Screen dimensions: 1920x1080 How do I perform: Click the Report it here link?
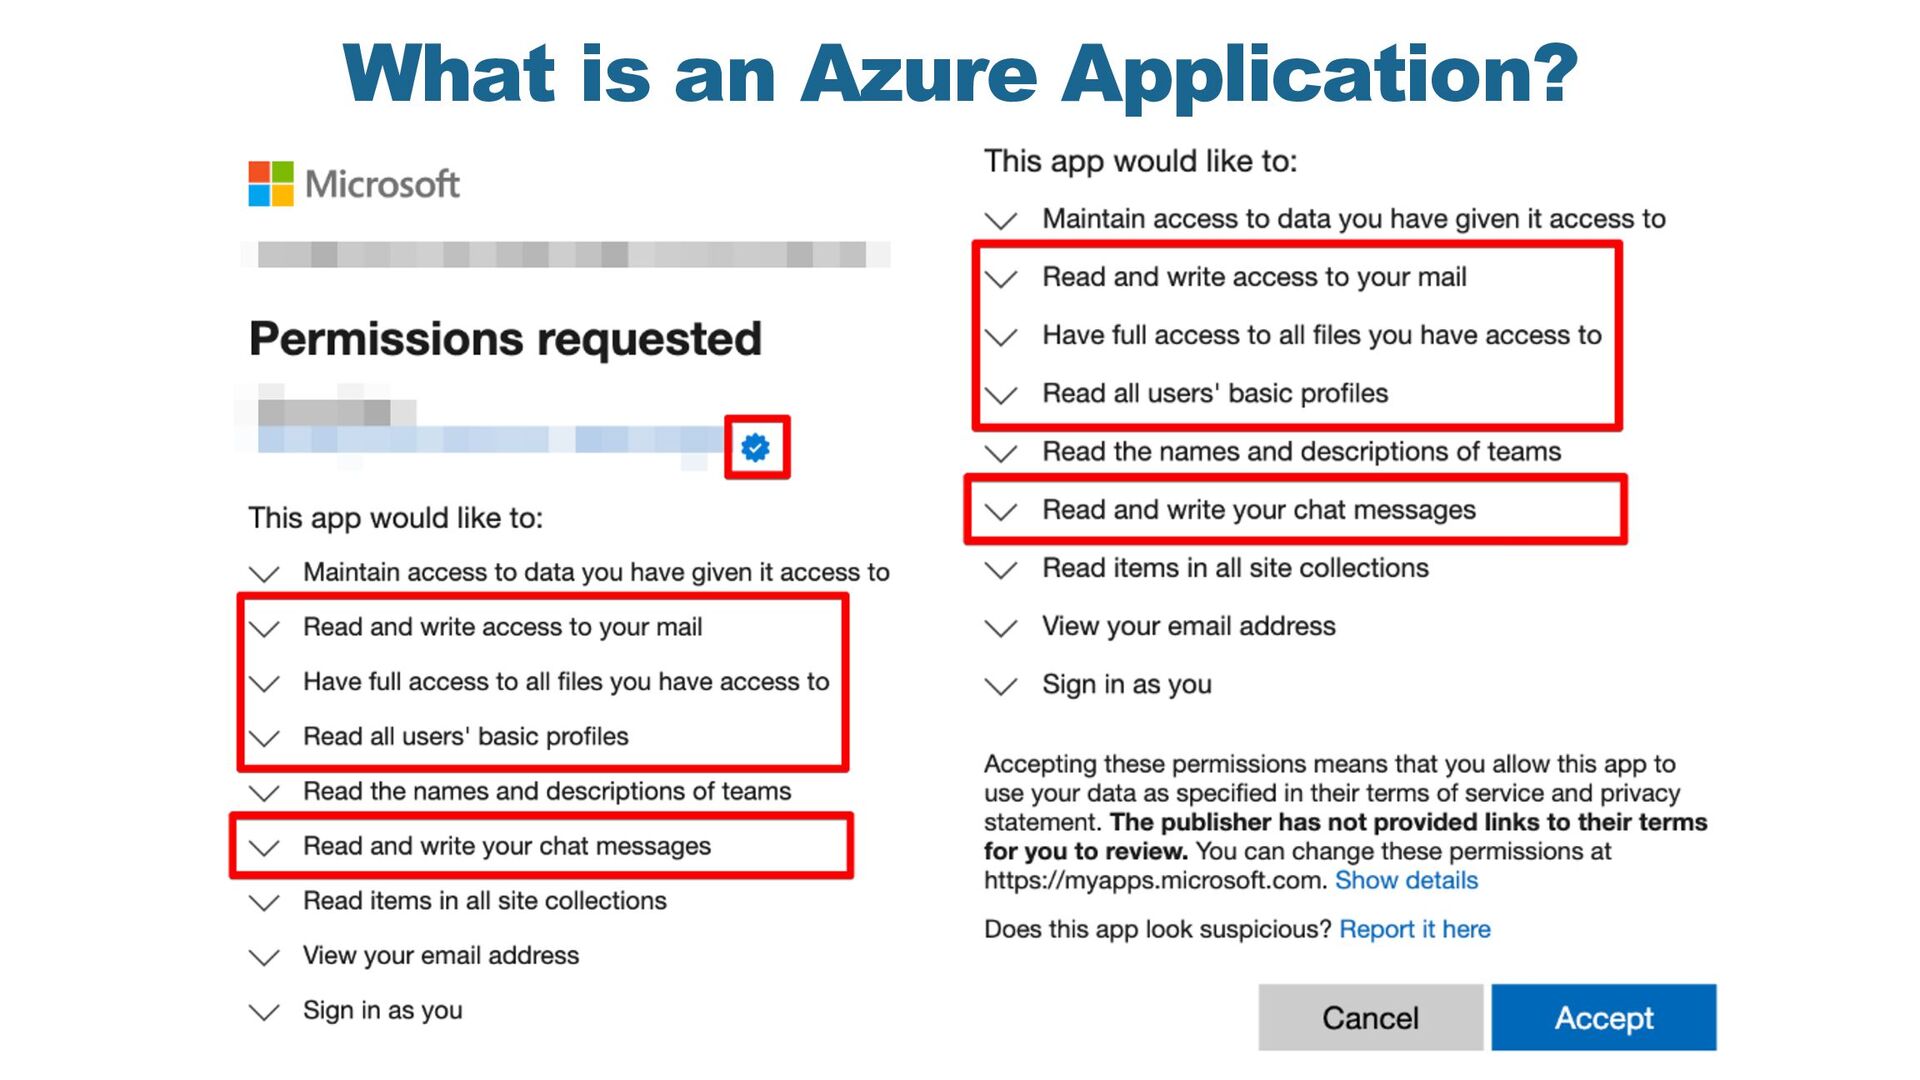(x=1414, y=929)
